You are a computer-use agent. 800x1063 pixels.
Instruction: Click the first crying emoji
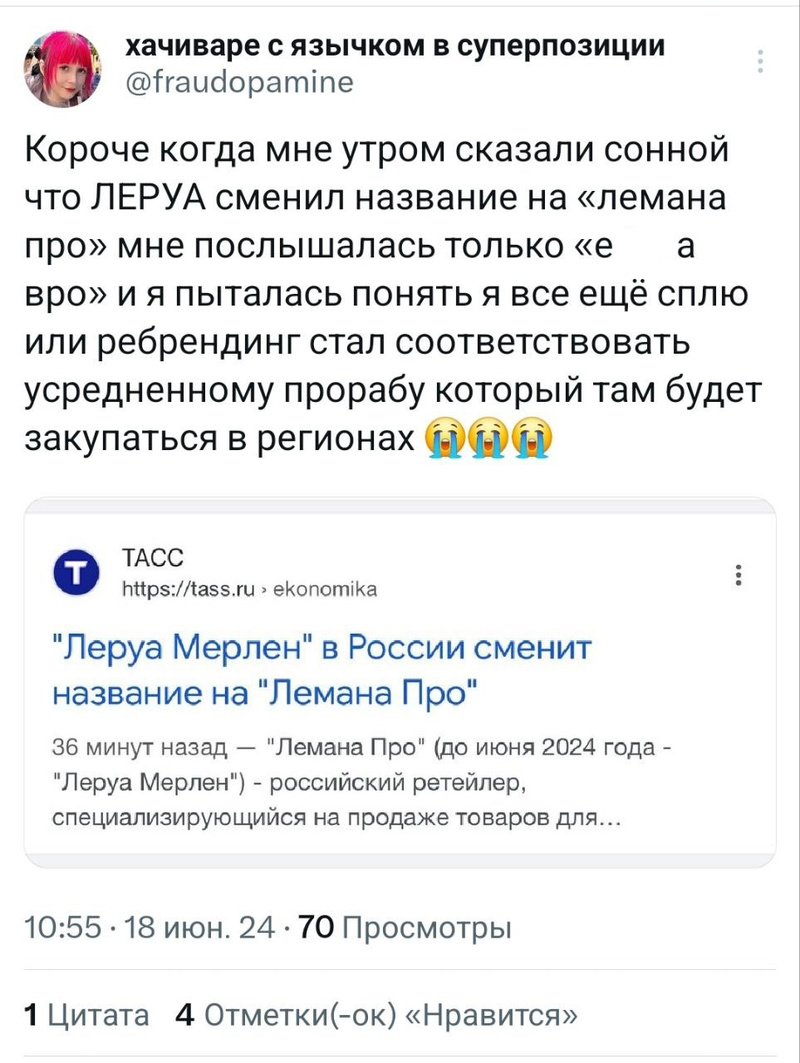pos(444,437)
